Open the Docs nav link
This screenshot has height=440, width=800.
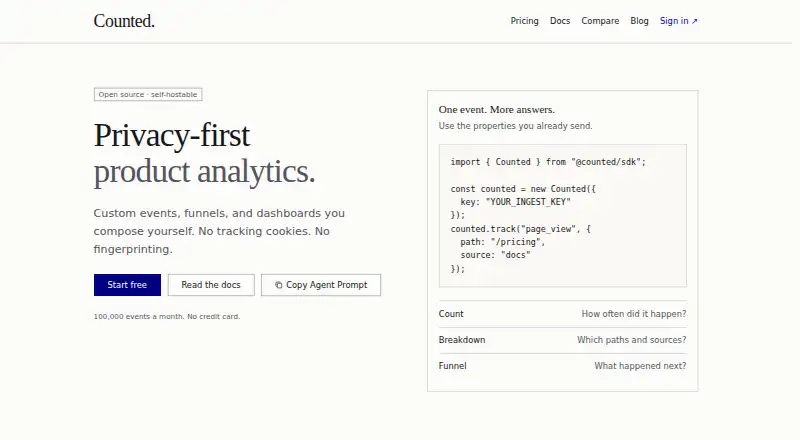pyautogui.click(x=560, y=21)
